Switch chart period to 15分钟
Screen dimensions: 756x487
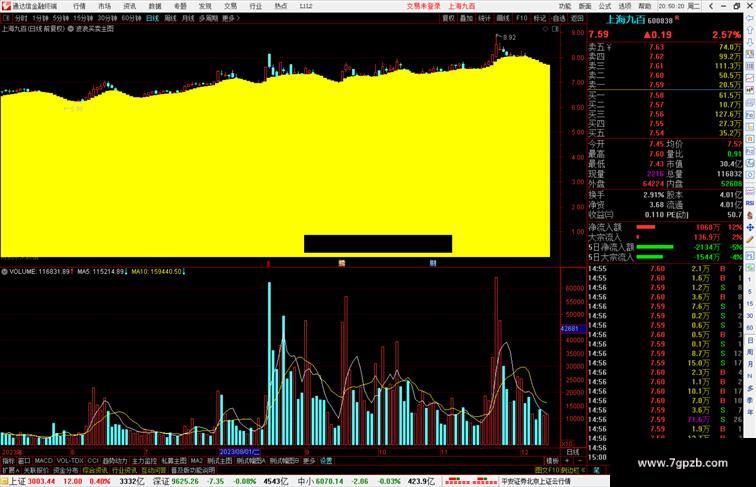[x=83, y=18]
